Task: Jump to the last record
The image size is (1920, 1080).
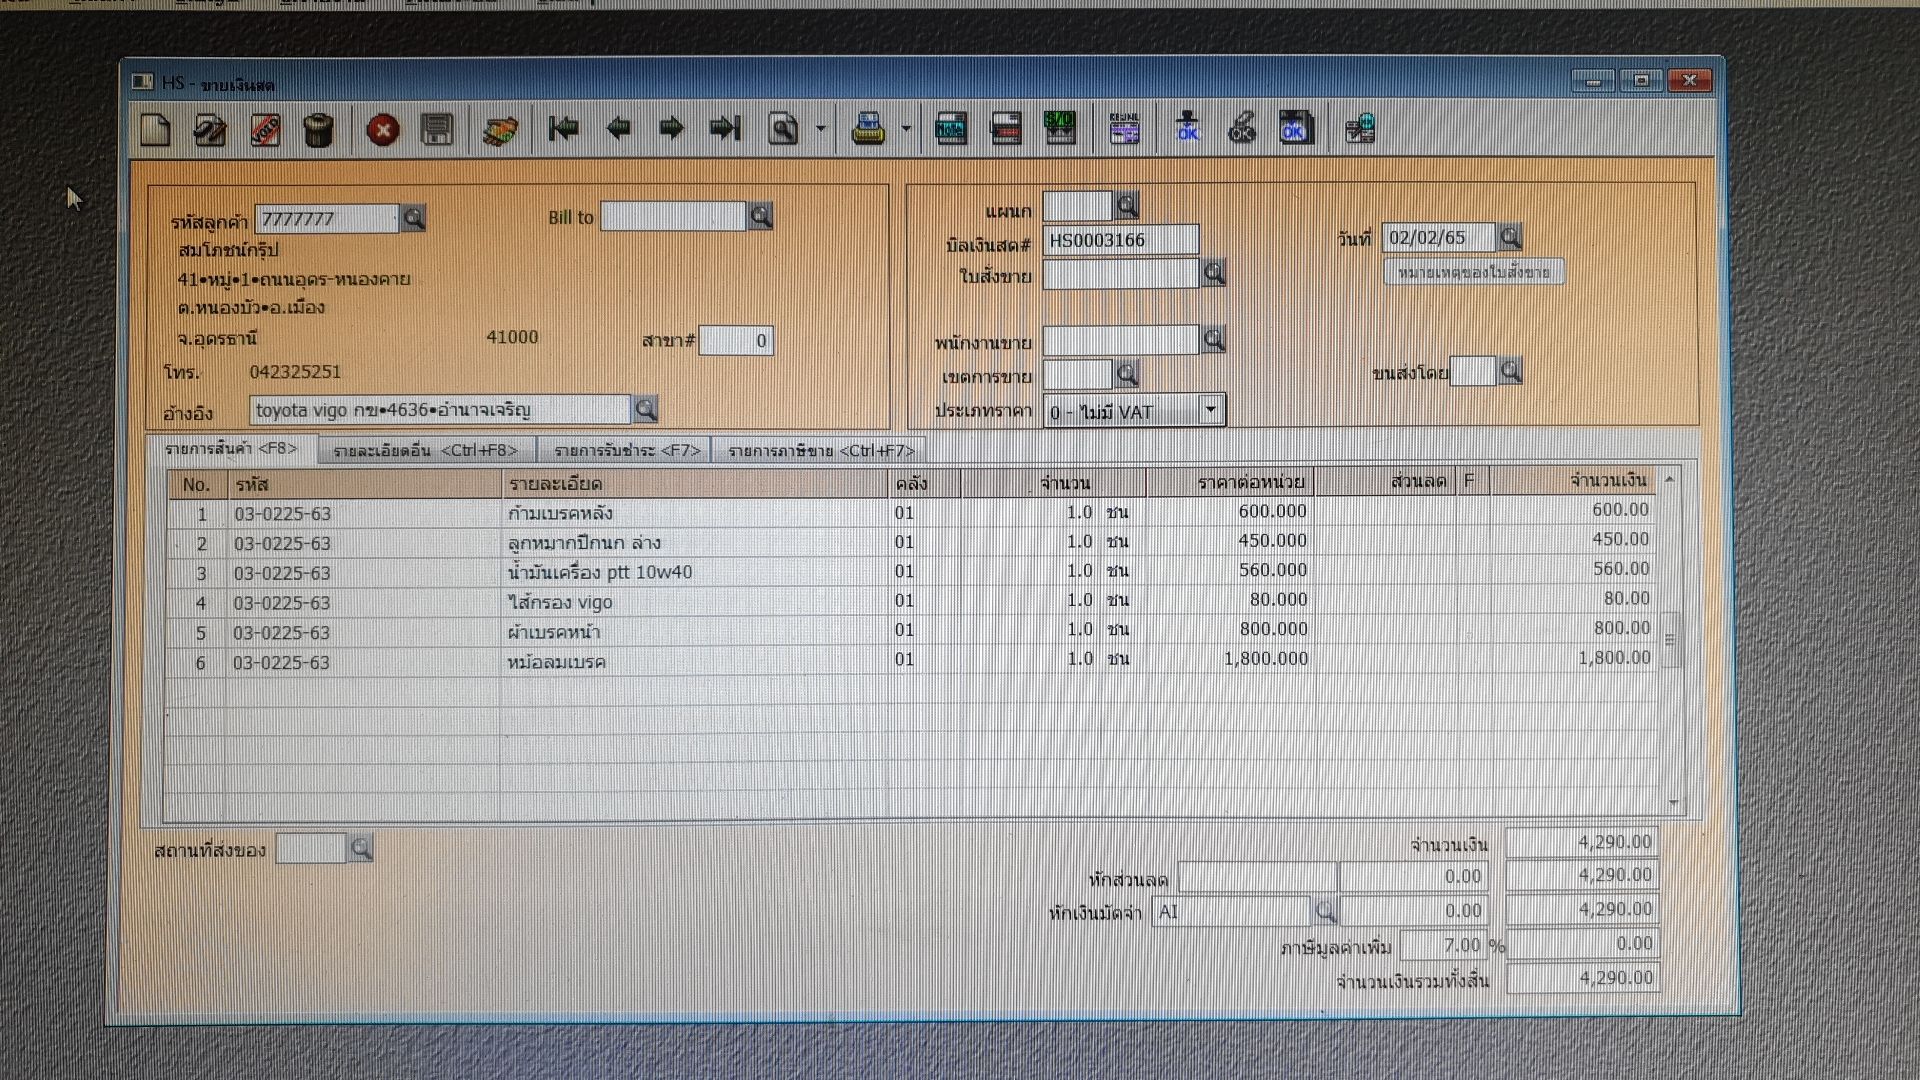Action: pos(725,128)
